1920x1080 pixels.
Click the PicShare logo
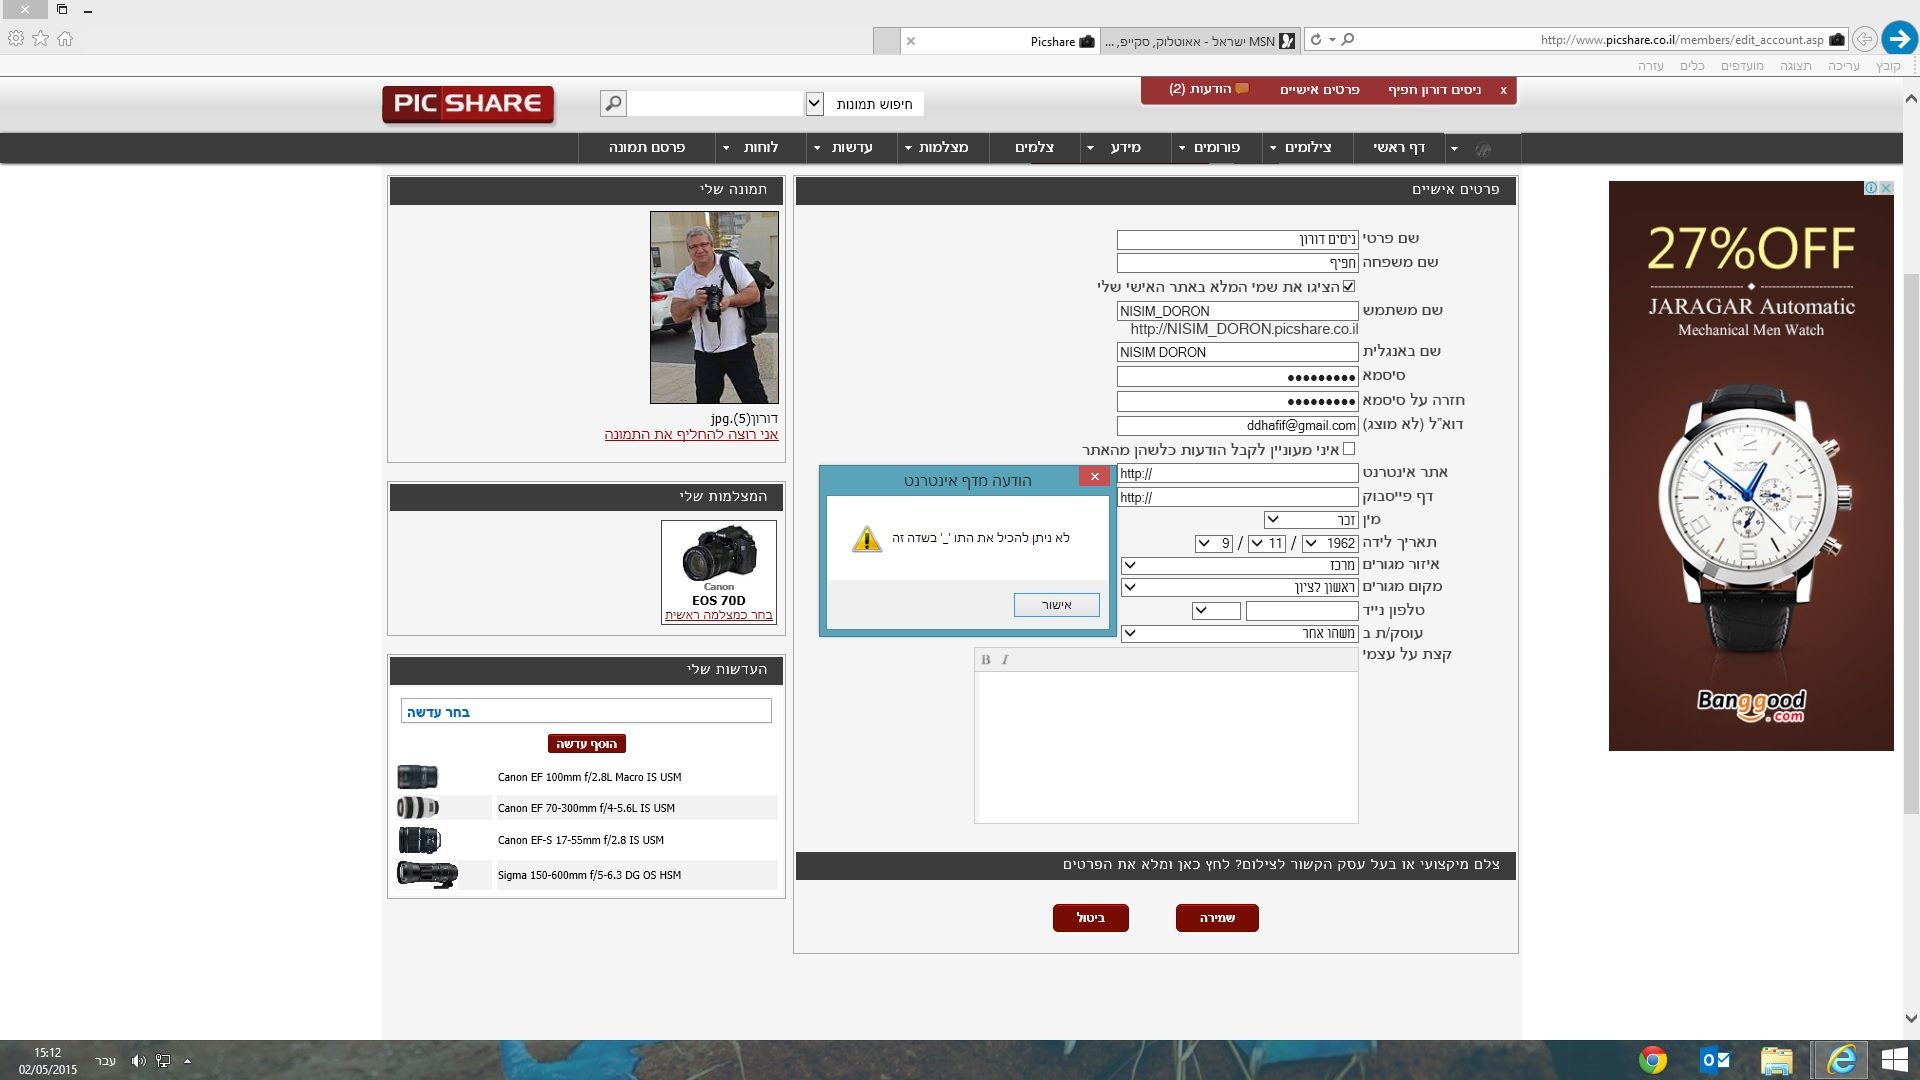click(x=467, y=104)
